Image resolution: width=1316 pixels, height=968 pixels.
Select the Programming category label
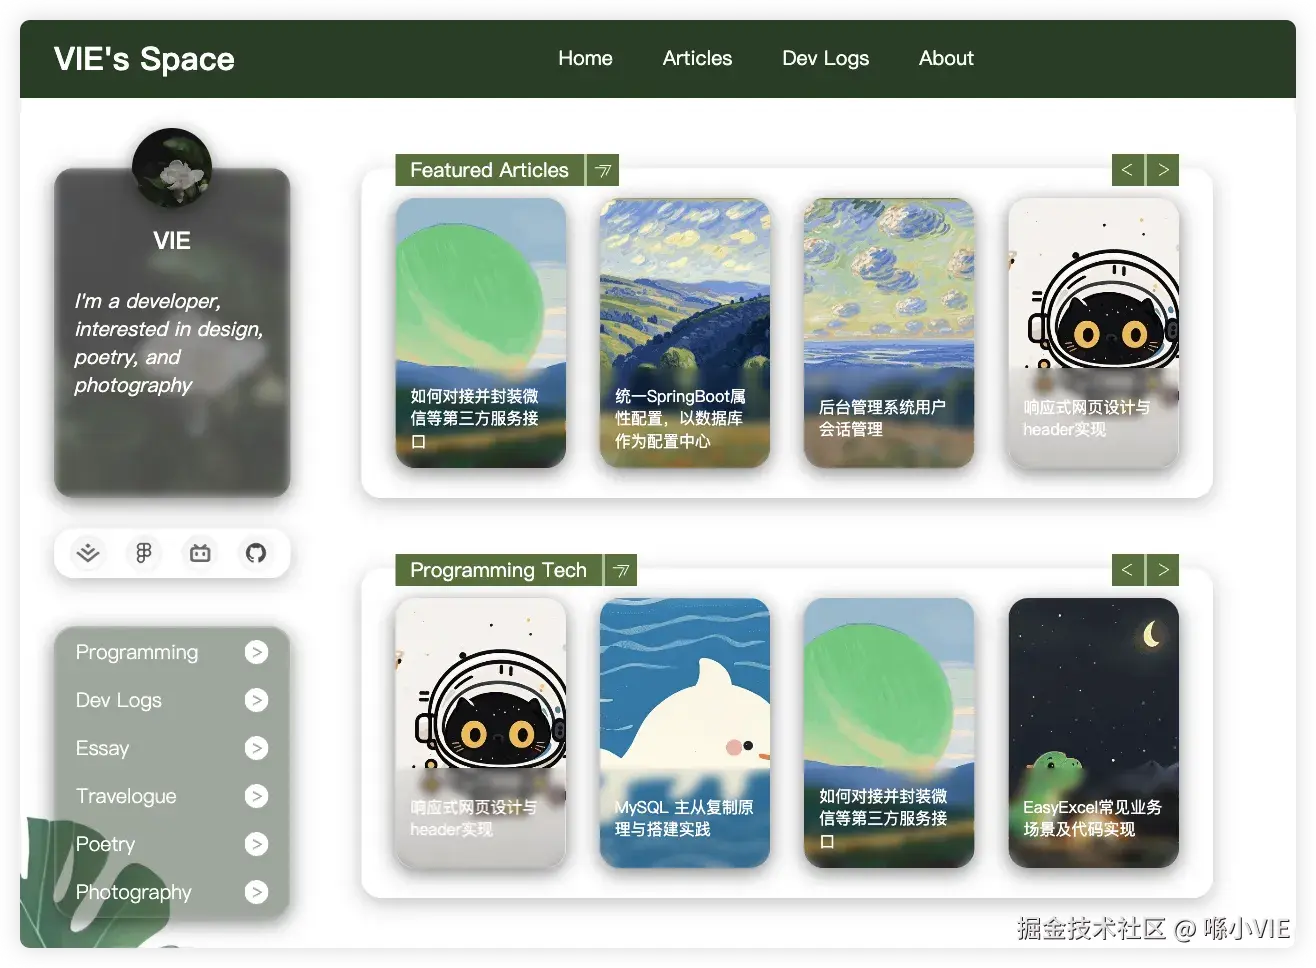point(137,652)
